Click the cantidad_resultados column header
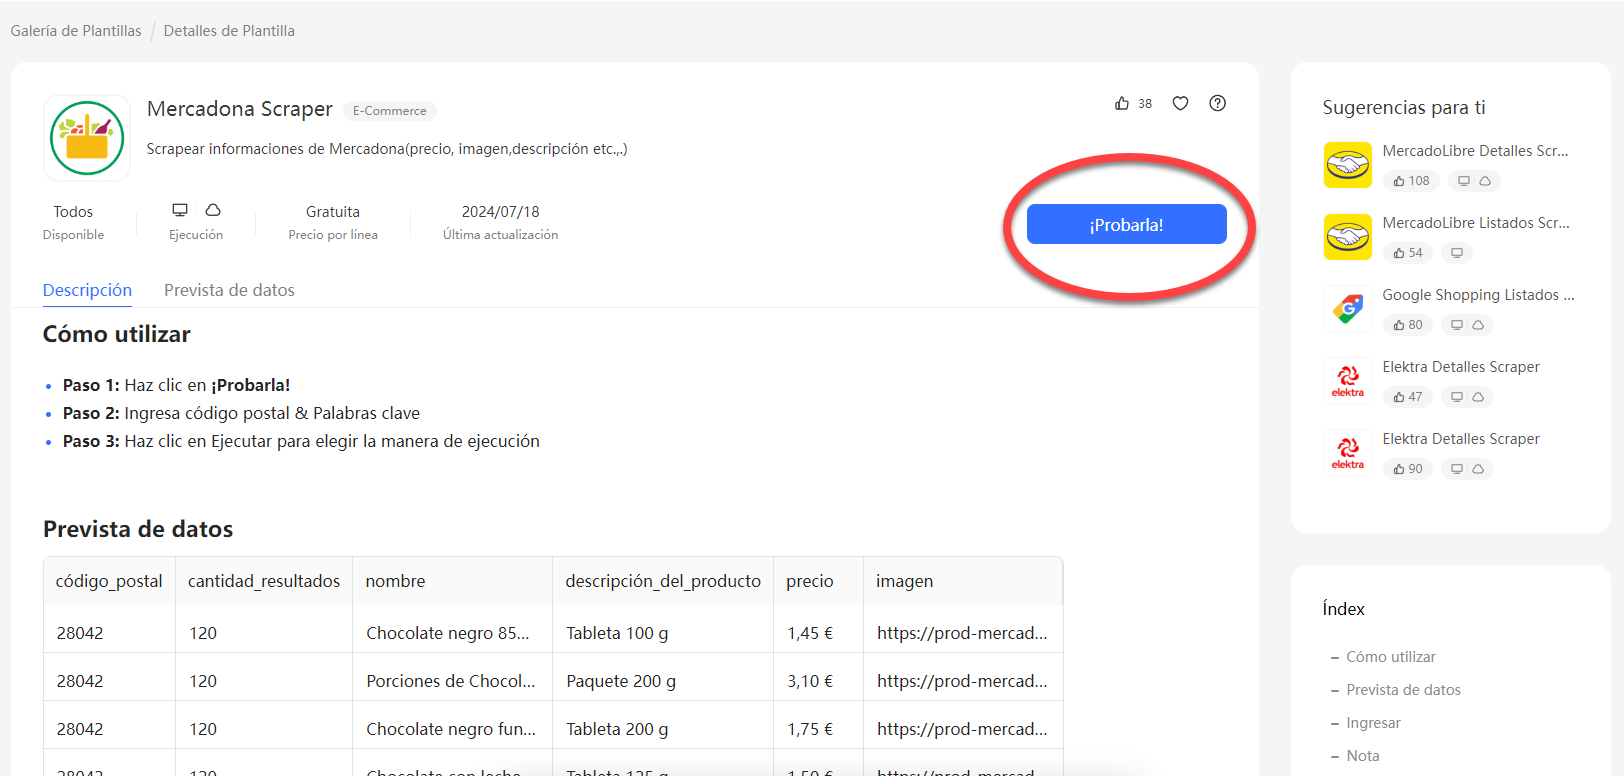This screenshot has height=776, width=1624. pyautogui.click(x=264, y=581)
